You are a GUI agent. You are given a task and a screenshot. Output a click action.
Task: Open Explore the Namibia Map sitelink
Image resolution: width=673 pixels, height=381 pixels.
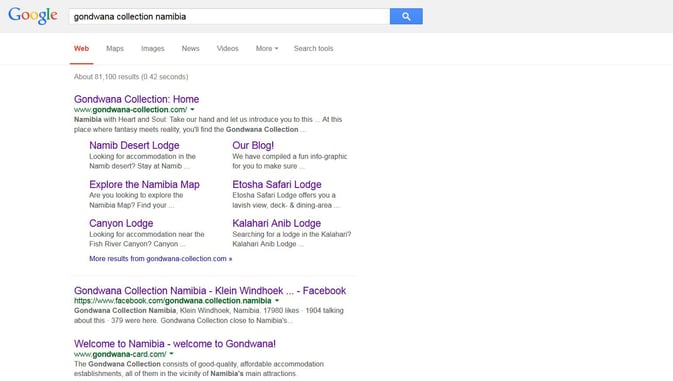pyautogui.click(x=144, y=184)
